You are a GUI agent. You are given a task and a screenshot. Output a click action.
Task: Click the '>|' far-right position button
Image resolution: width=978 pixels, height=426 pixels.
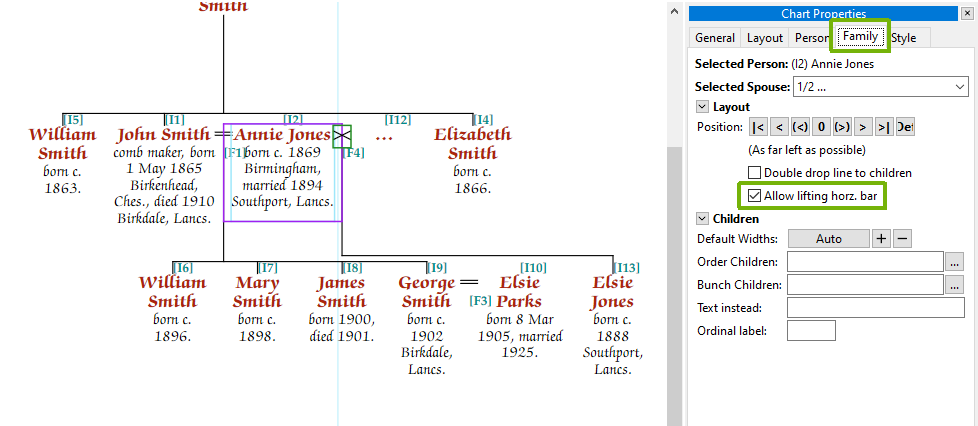pos(883,127)
